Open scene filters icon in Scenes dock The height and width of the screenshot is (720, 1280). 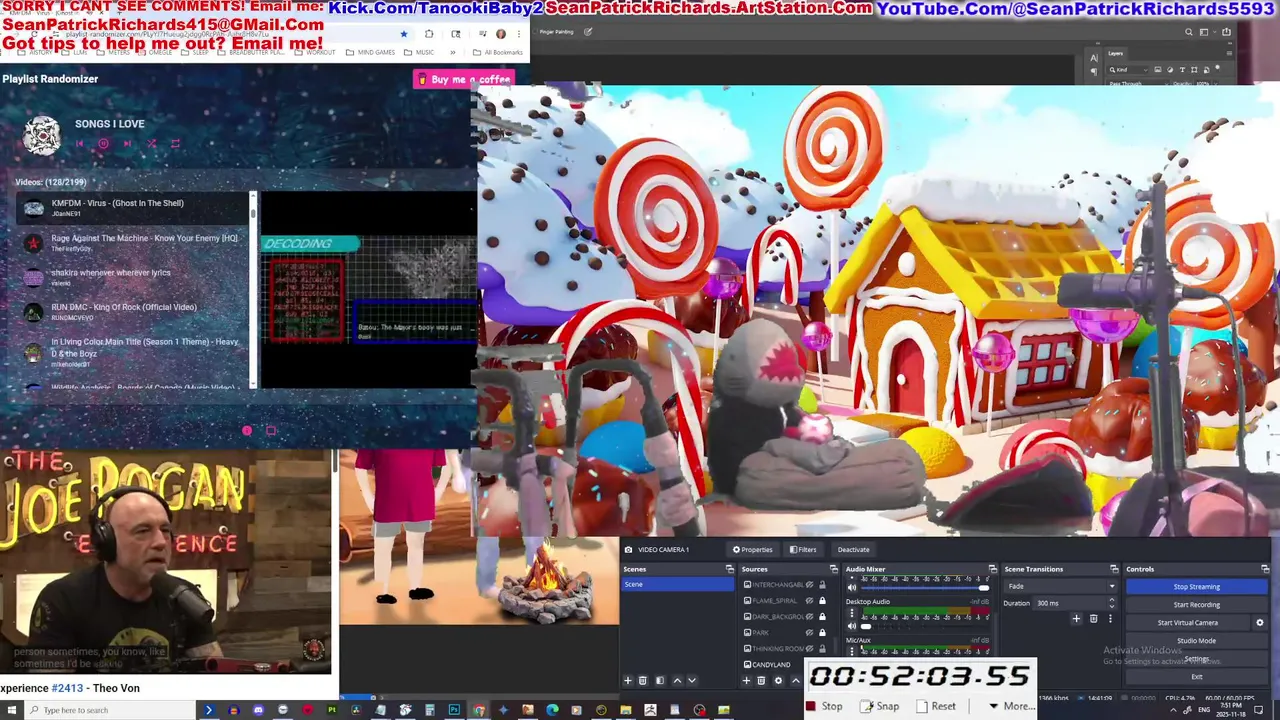659,680
